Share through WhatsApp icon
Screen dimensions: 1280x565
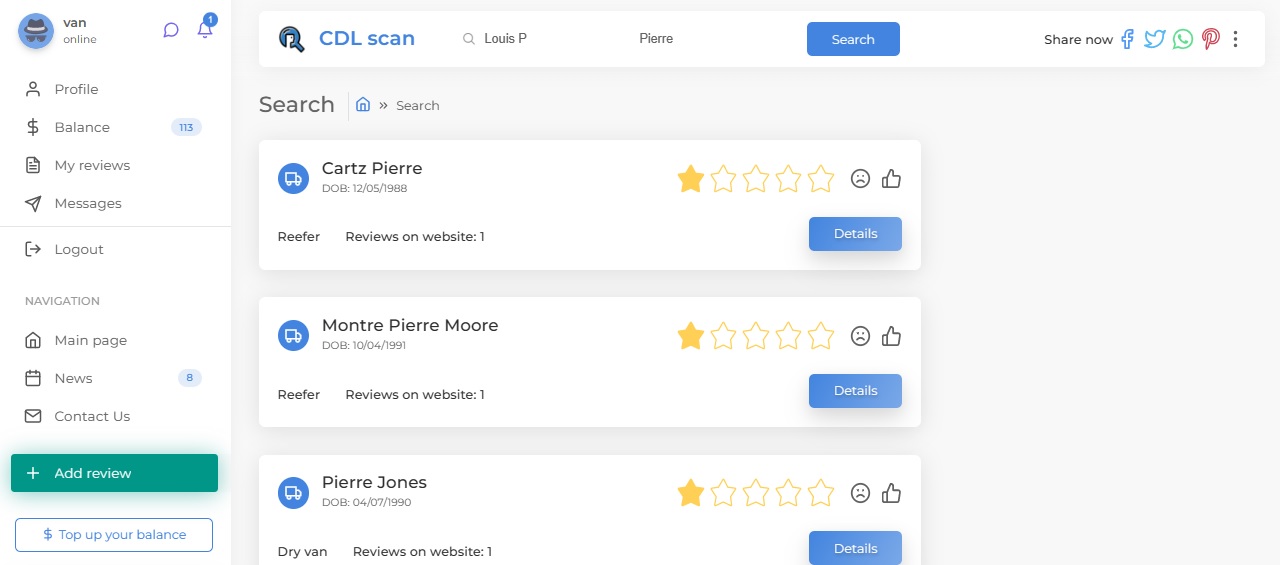point(1183,39)
